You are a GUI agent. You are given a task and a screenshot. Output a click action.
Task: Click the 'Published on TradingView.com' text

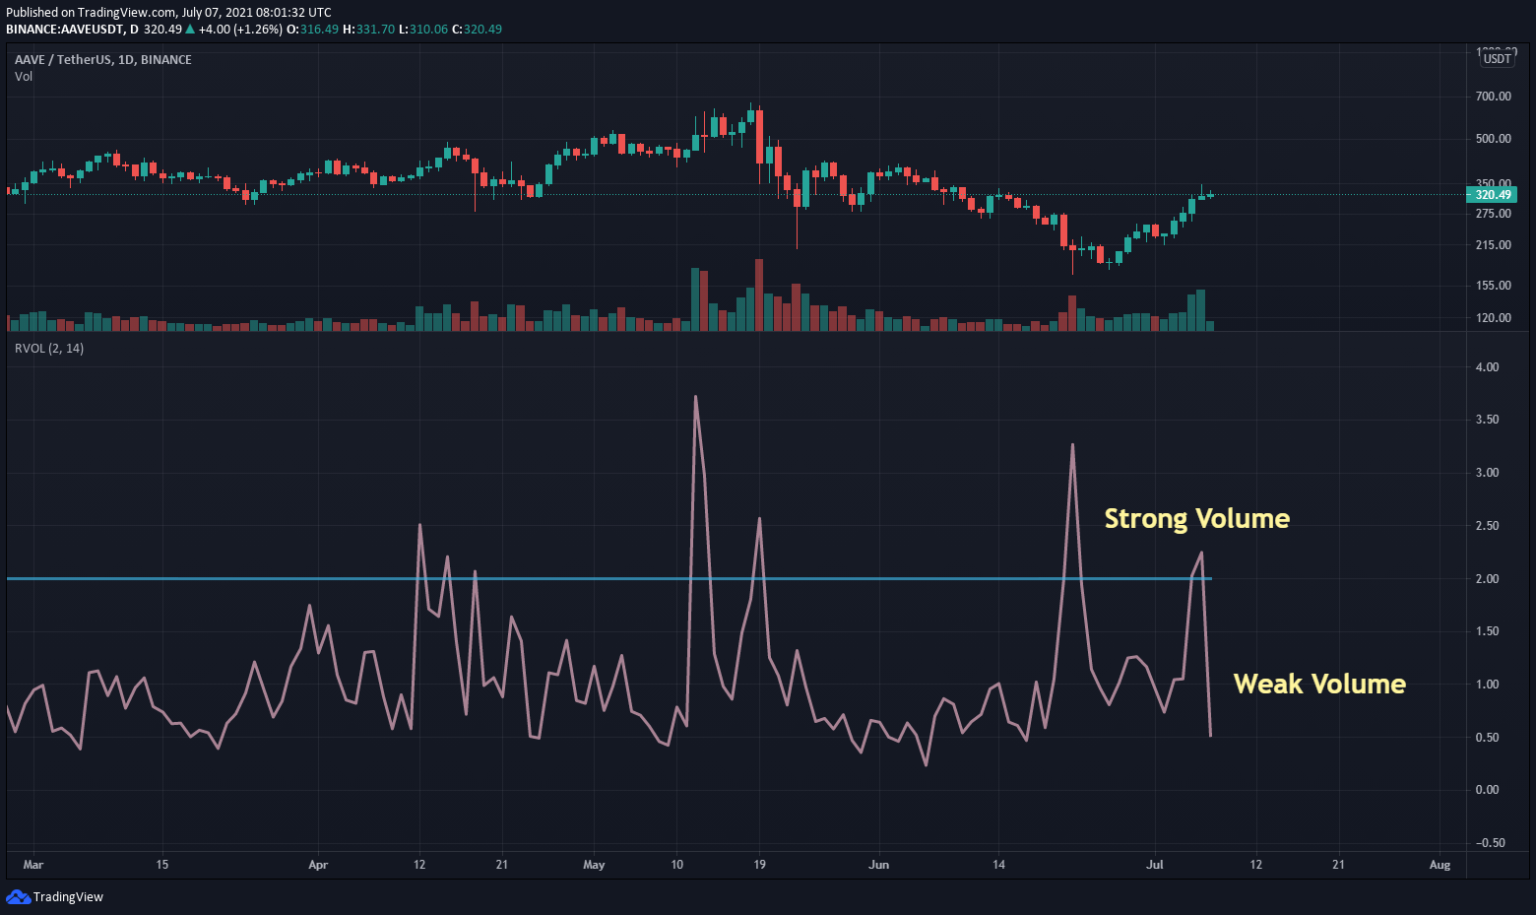91,12
